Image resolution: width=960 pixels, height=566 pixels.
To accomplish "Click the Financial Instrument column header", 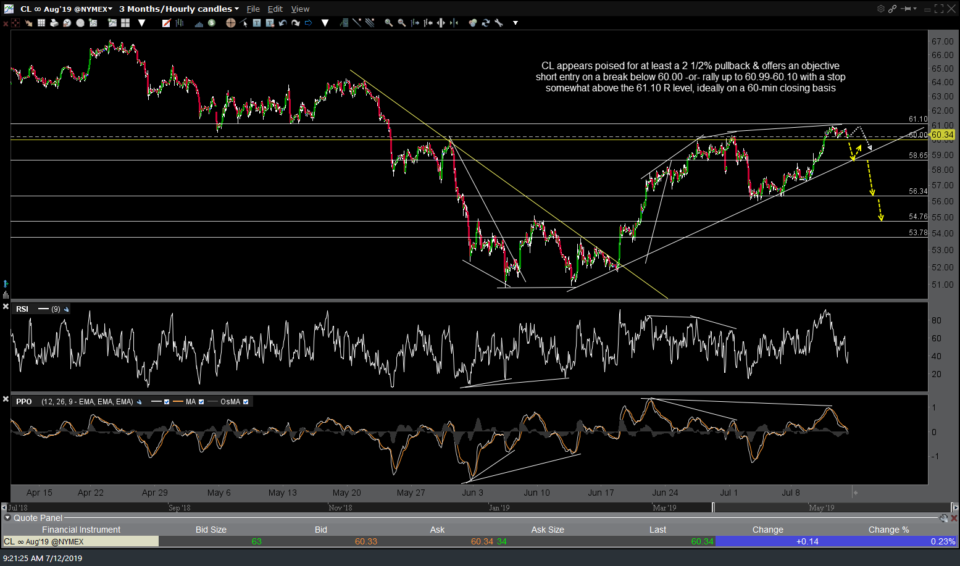I will click(81, 529).
